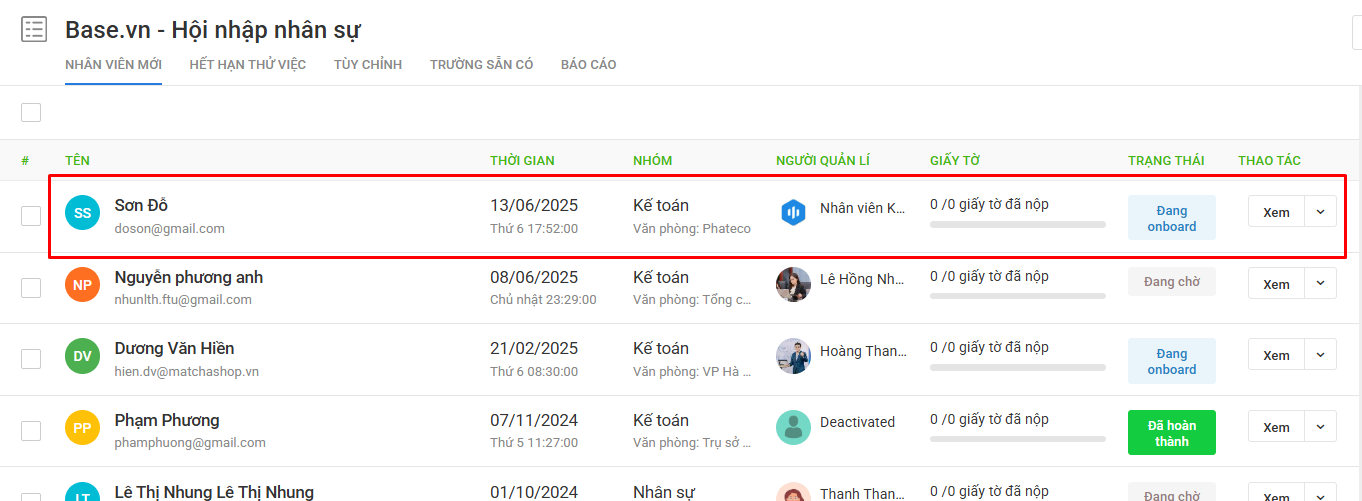Viewport: 1362px width, 501px height.
Task: Click date 07/11/2024
Action: [534, 420]
